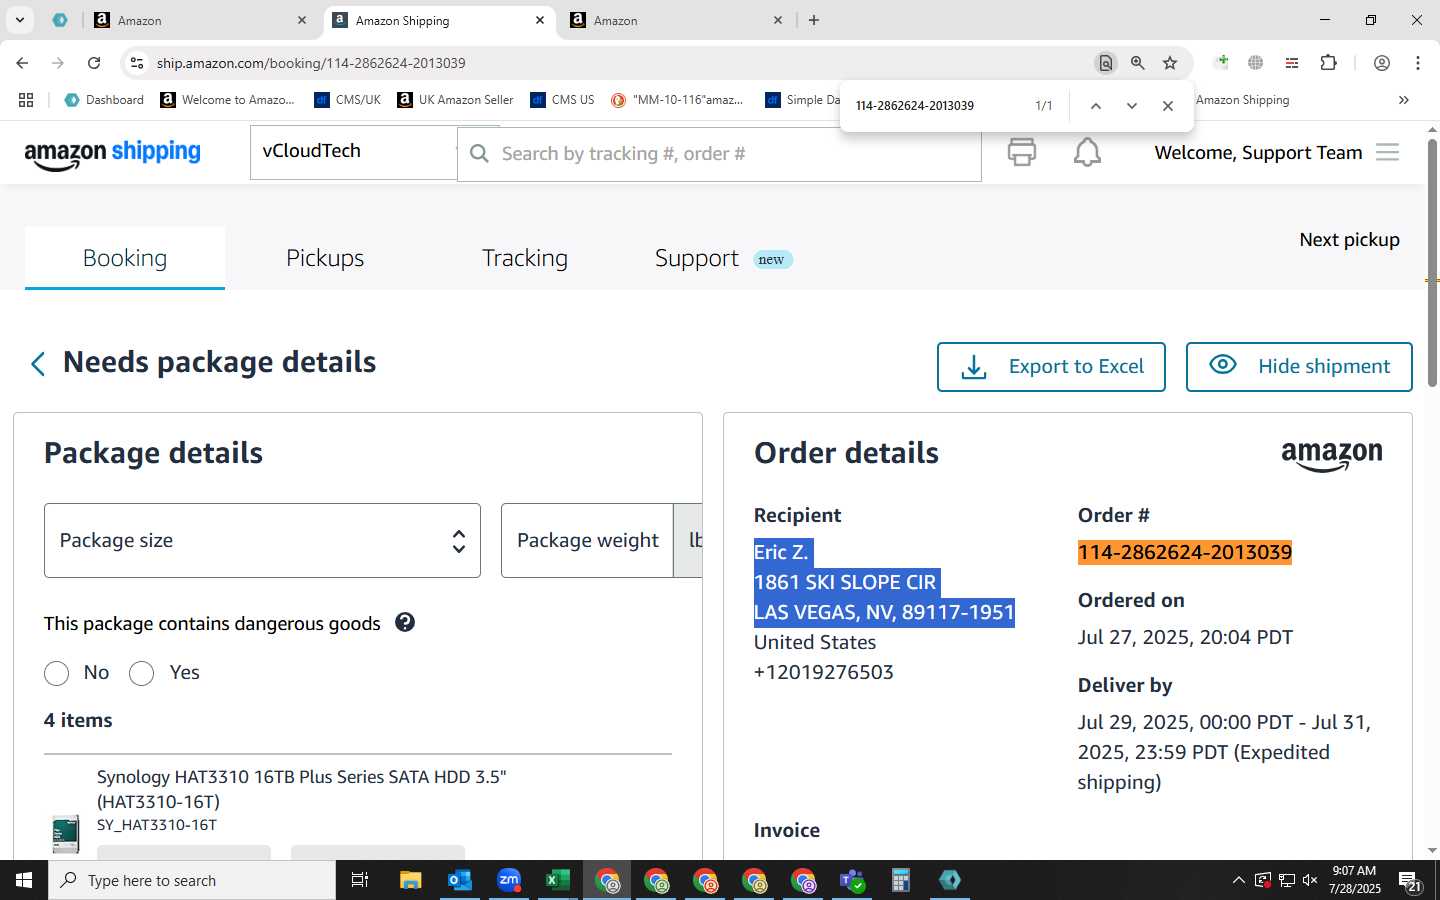Open Windows Start menu
This screenshot has width=1440, height=900.
(x=24, y=880)
